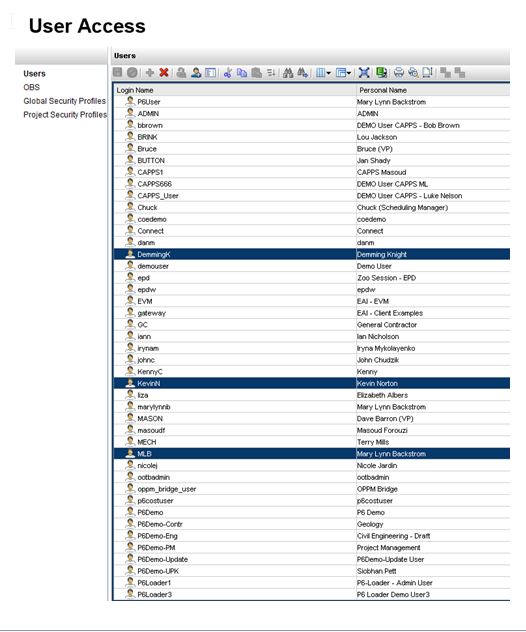Select the P6Demo-PM login row
This screenshot has height=632, width=526.
click(x=311, y=547)
